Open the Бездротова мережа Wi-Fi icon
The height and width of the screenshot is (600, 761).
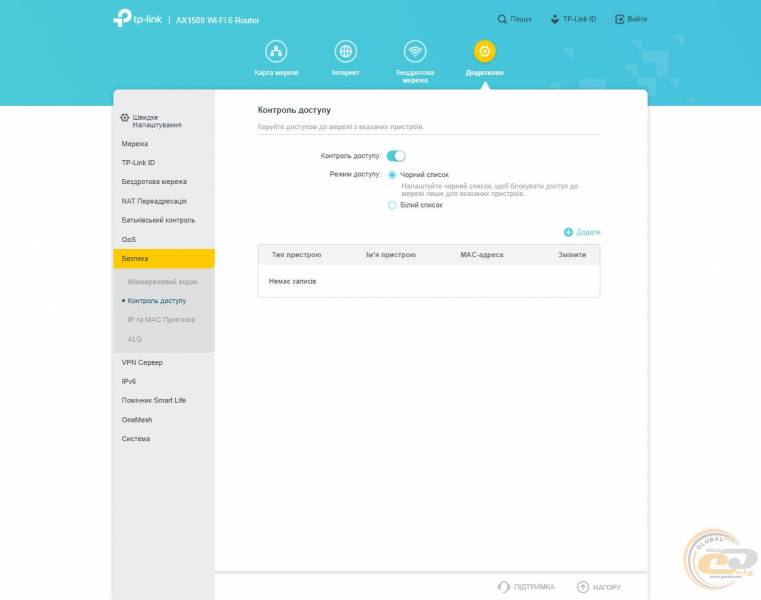coord(415,51)
